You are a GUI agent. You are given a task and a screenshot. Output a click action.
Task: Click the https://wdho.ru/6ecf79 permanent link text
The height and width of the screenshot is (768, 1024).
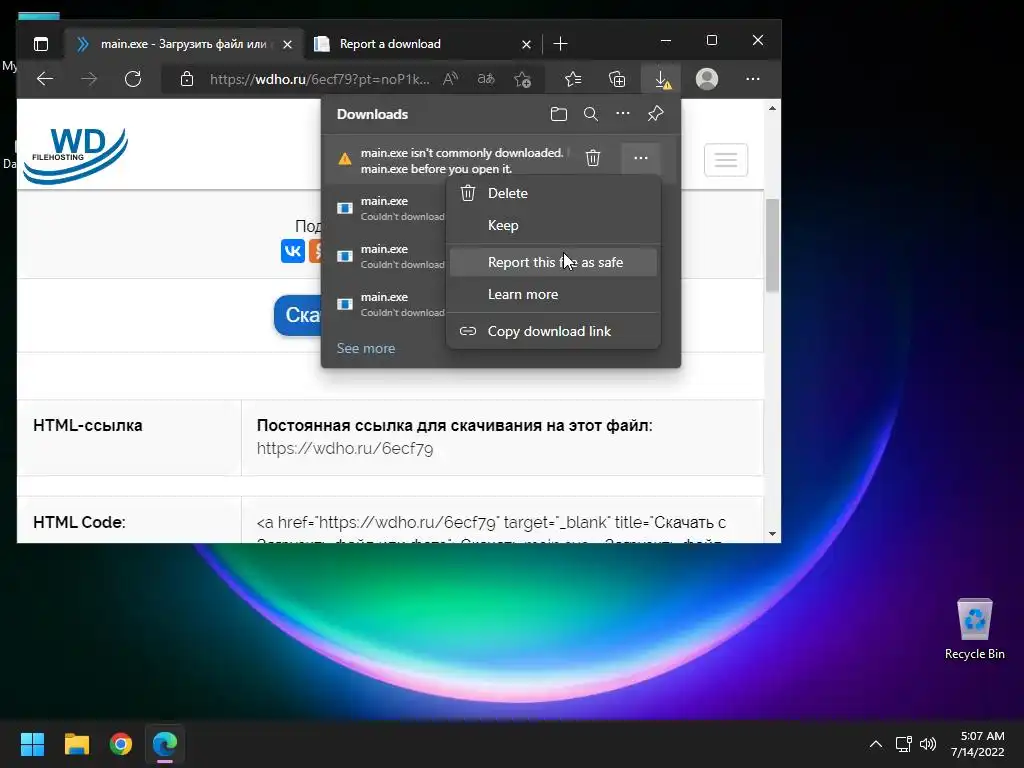coord(345,449)
